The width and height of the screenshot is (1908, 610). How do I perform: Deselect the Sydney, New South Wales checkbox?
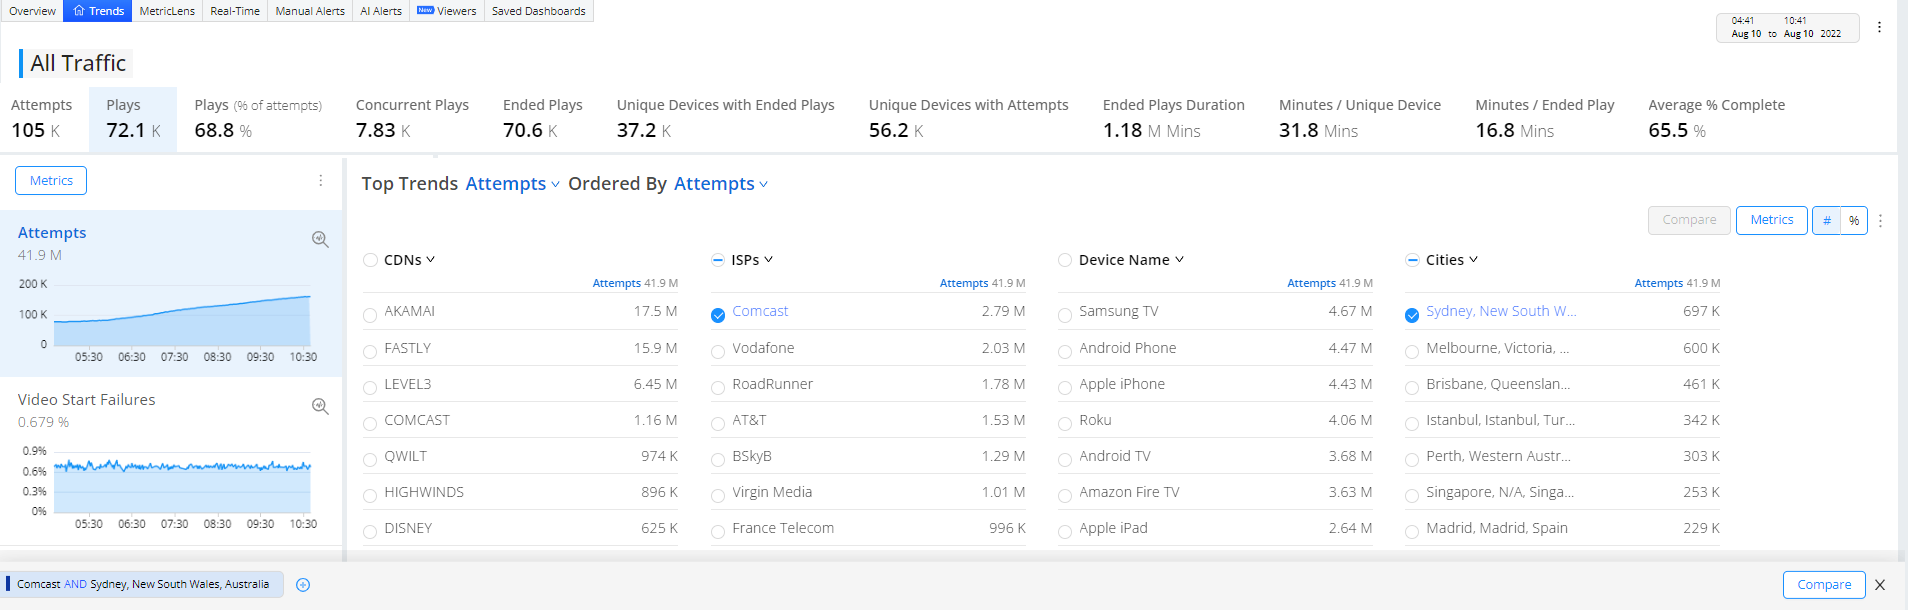tap(1412, 316)
